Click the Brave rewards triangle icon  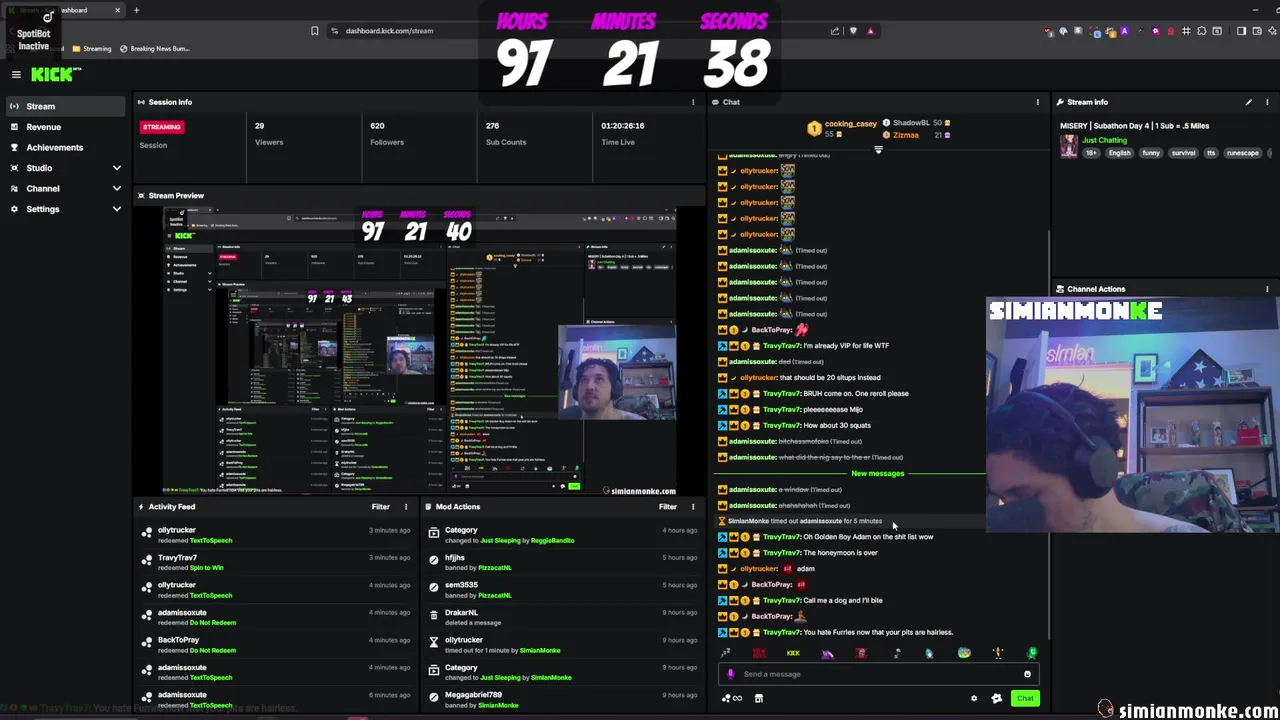870,31
